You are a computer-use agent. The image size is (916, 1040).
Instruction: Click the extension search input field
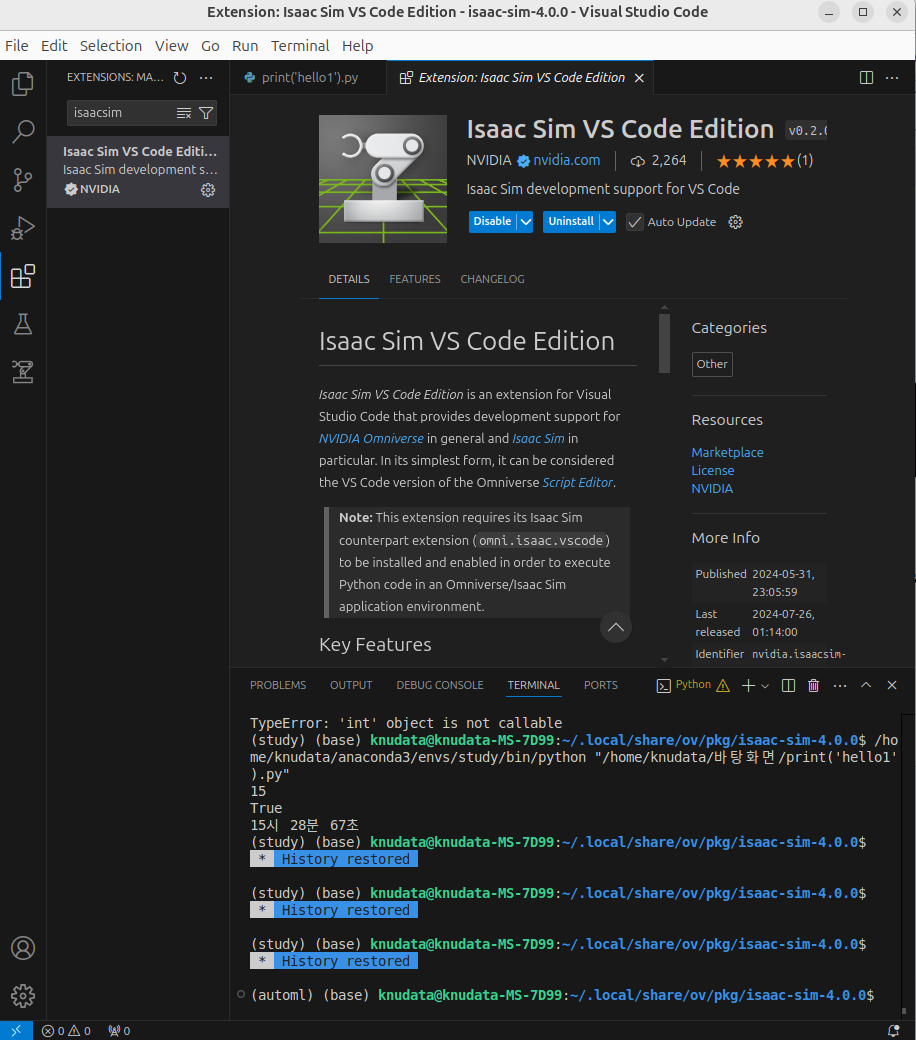click(121, 113)
